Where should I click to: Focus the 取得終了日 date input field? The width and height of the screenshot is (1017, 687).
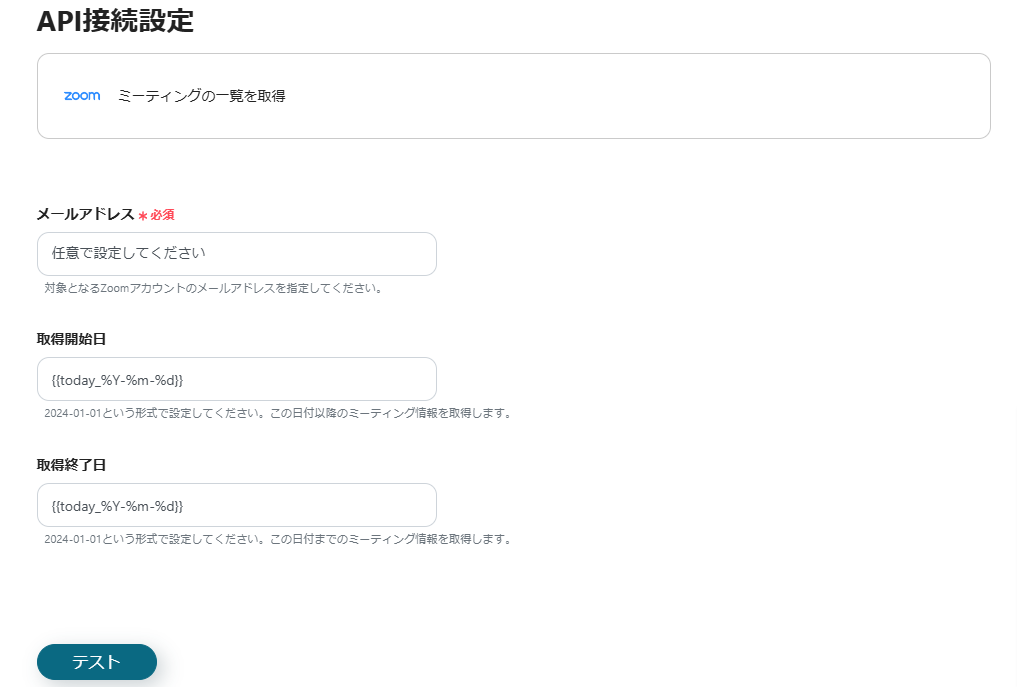tap(237, 505)
